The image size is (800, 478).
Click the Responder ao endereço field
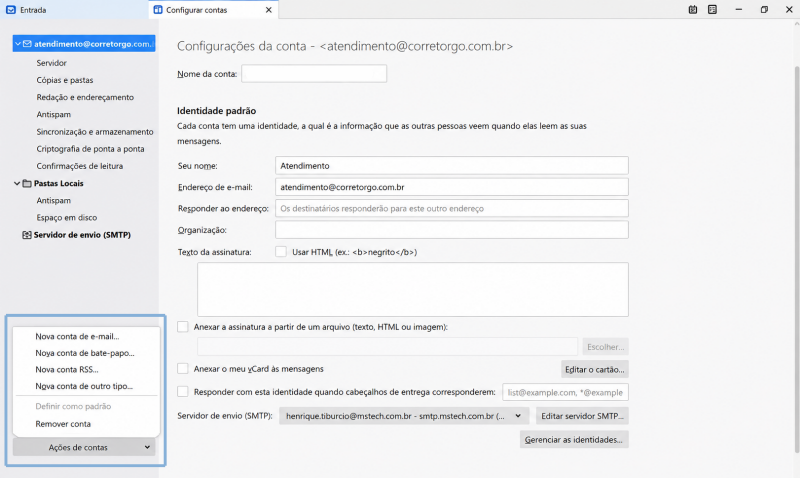point(452,208)
